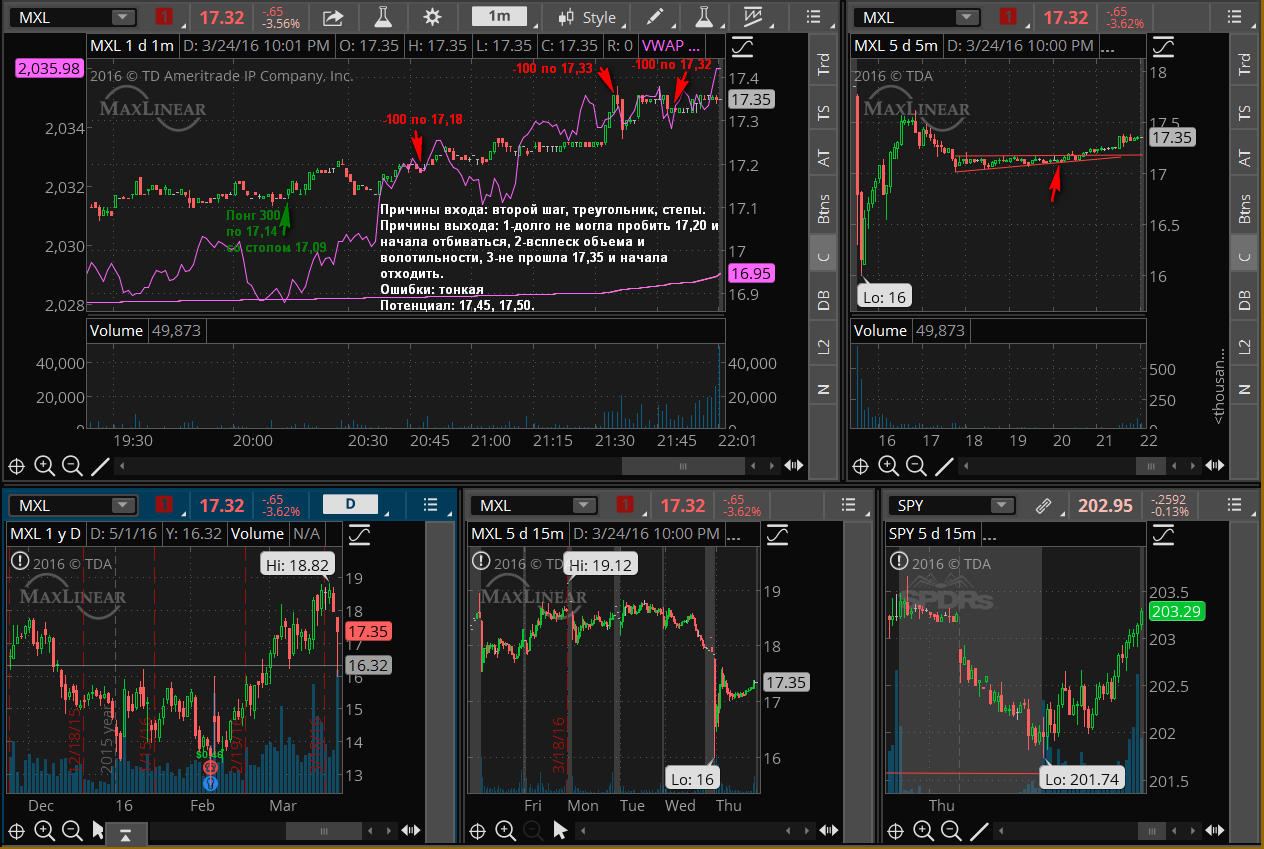Click expand arrows at MXL 5m scrollbar end
The image size is (1264, 849).
1214,465
